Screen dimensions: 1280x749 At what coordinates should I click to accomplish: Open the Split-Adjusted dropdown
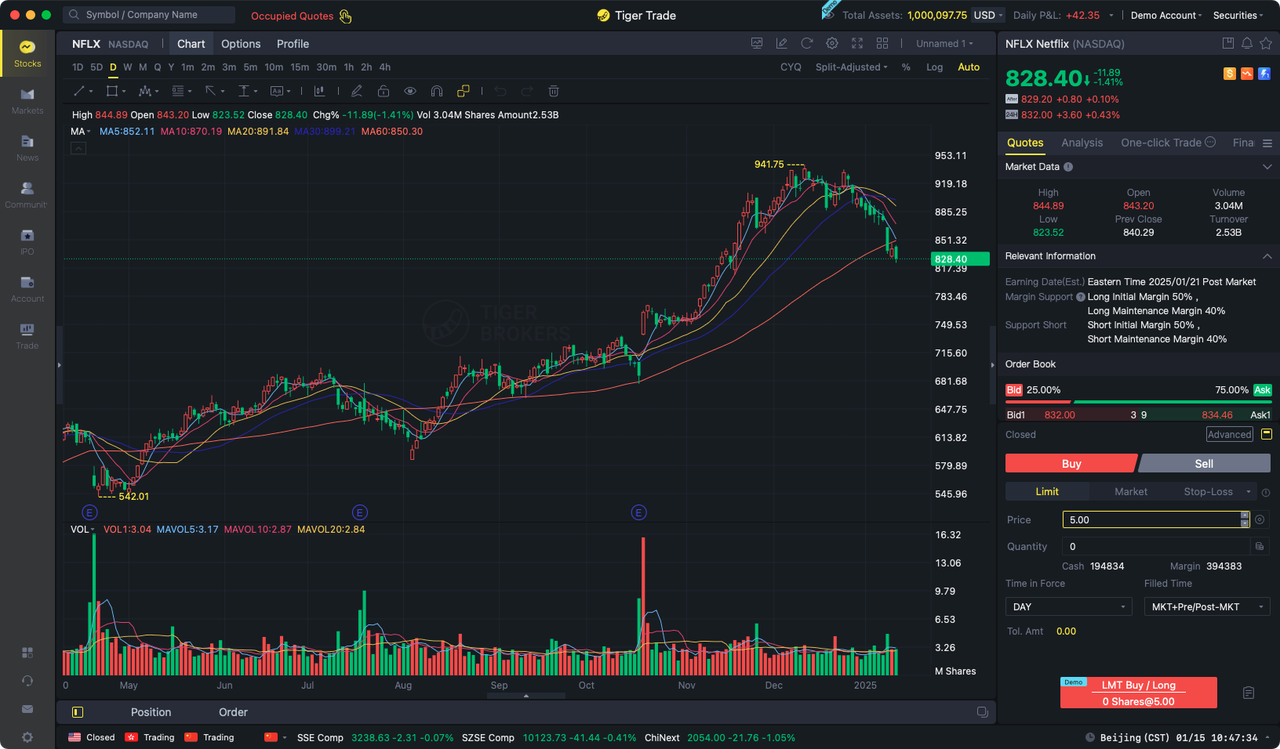click(851, 67)
